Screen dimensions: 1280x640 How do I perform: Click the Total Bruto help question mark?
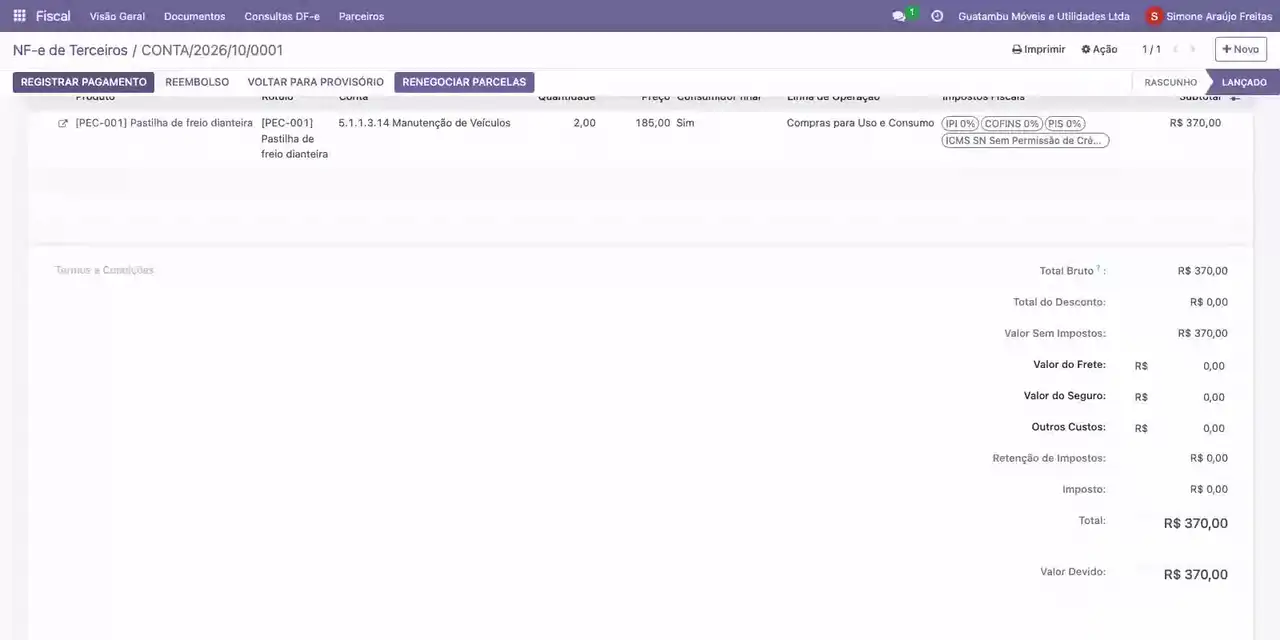(1098, 268)
